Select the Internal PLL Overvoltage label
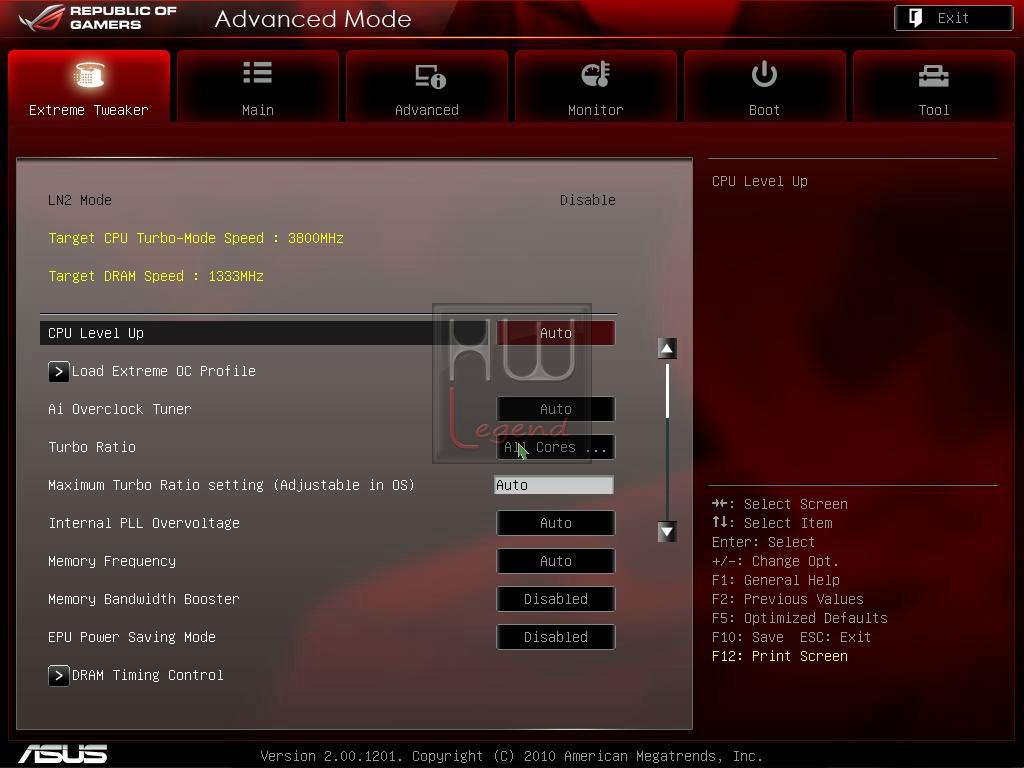This screenshot has height=768, width=1024. [x=144, y=523]
